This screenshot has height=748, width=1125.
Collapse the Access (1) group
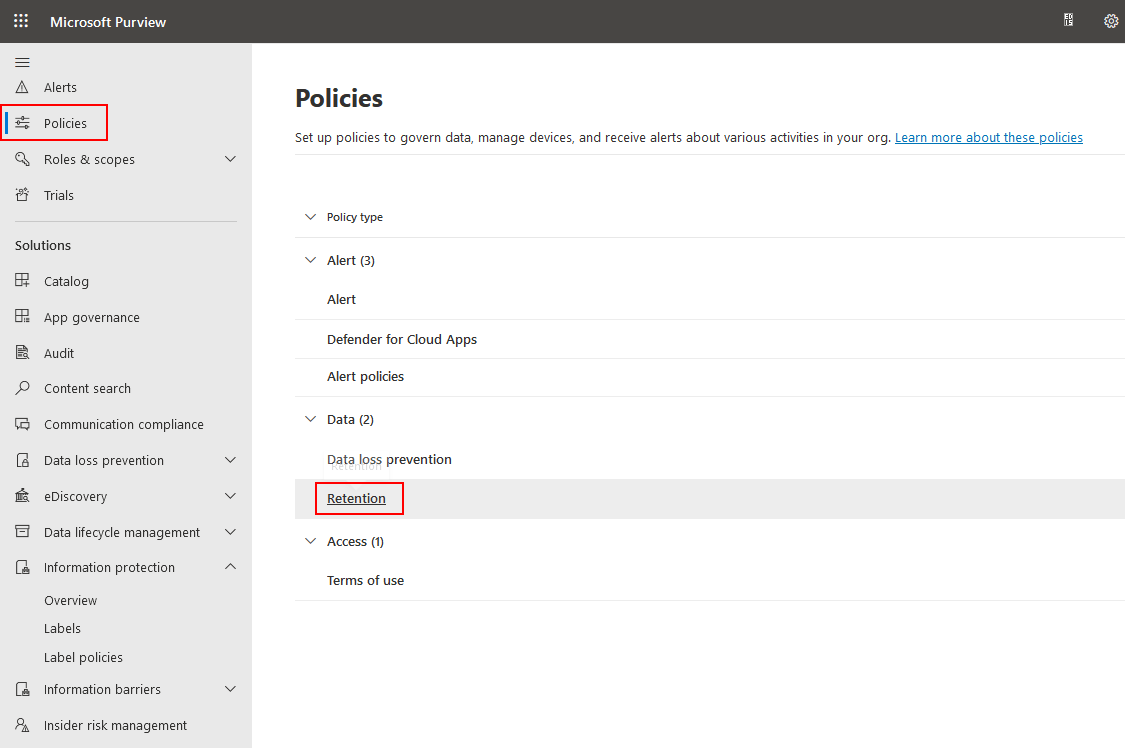coord(310,541)
